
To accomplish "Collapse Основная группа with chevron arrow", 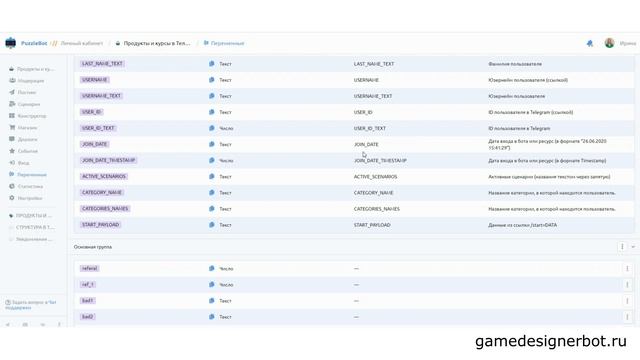I will coord(633,247).
